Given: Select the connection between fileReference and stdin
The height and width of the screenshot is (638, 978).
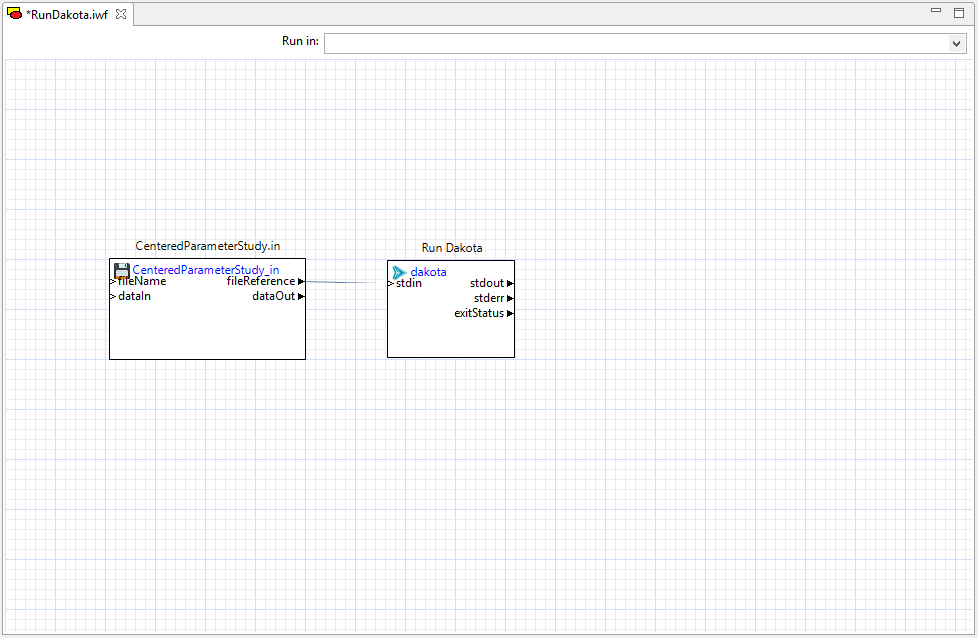Looking at the screenshot, I should (345, 282).
